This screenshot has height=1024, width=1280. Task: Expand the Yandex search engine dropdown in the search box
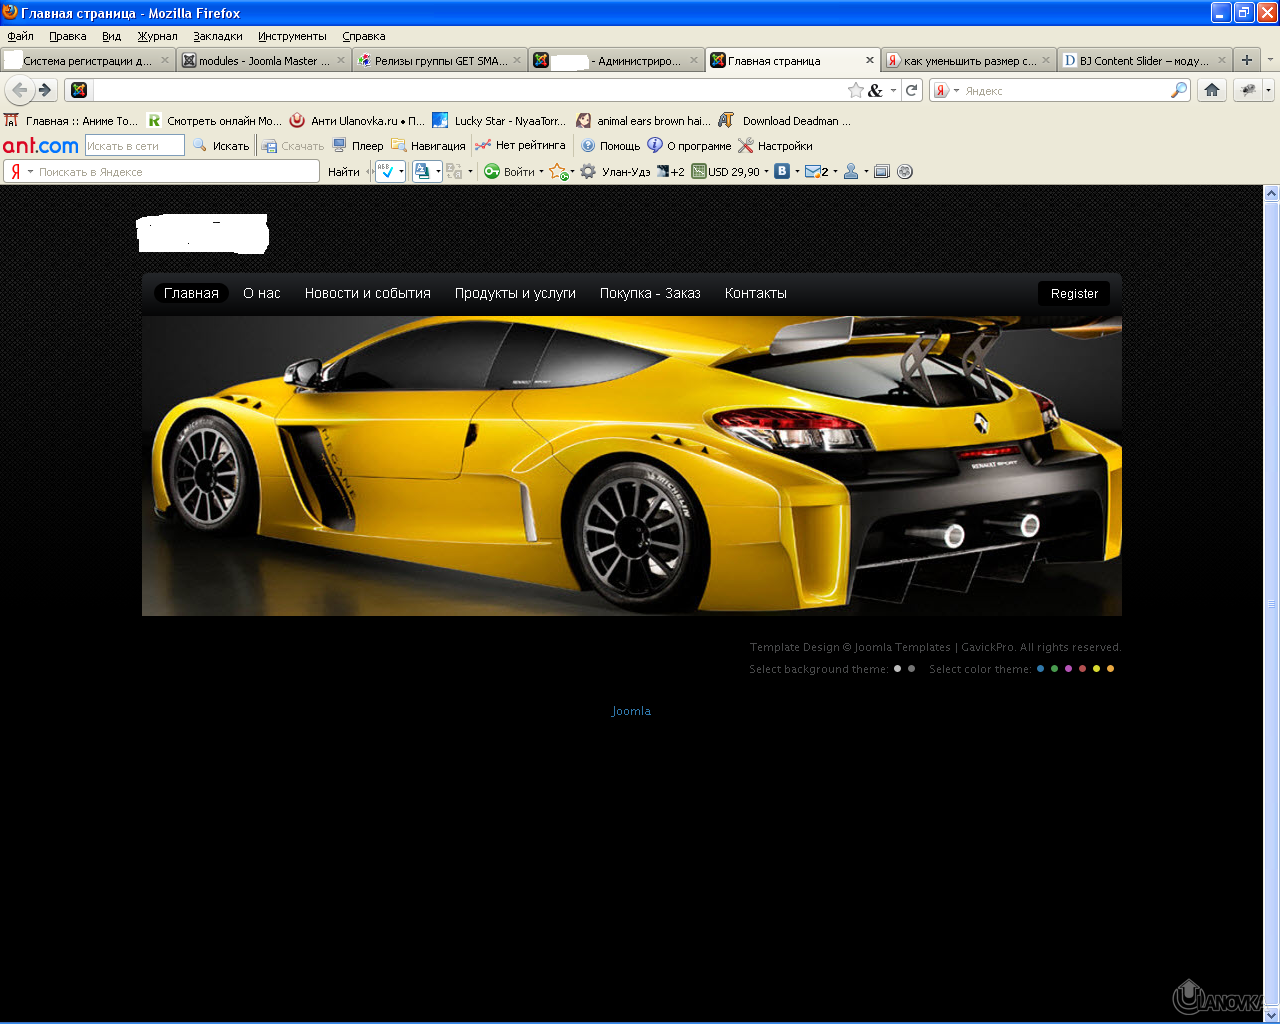pyautogui.click(x=956, y=91)
